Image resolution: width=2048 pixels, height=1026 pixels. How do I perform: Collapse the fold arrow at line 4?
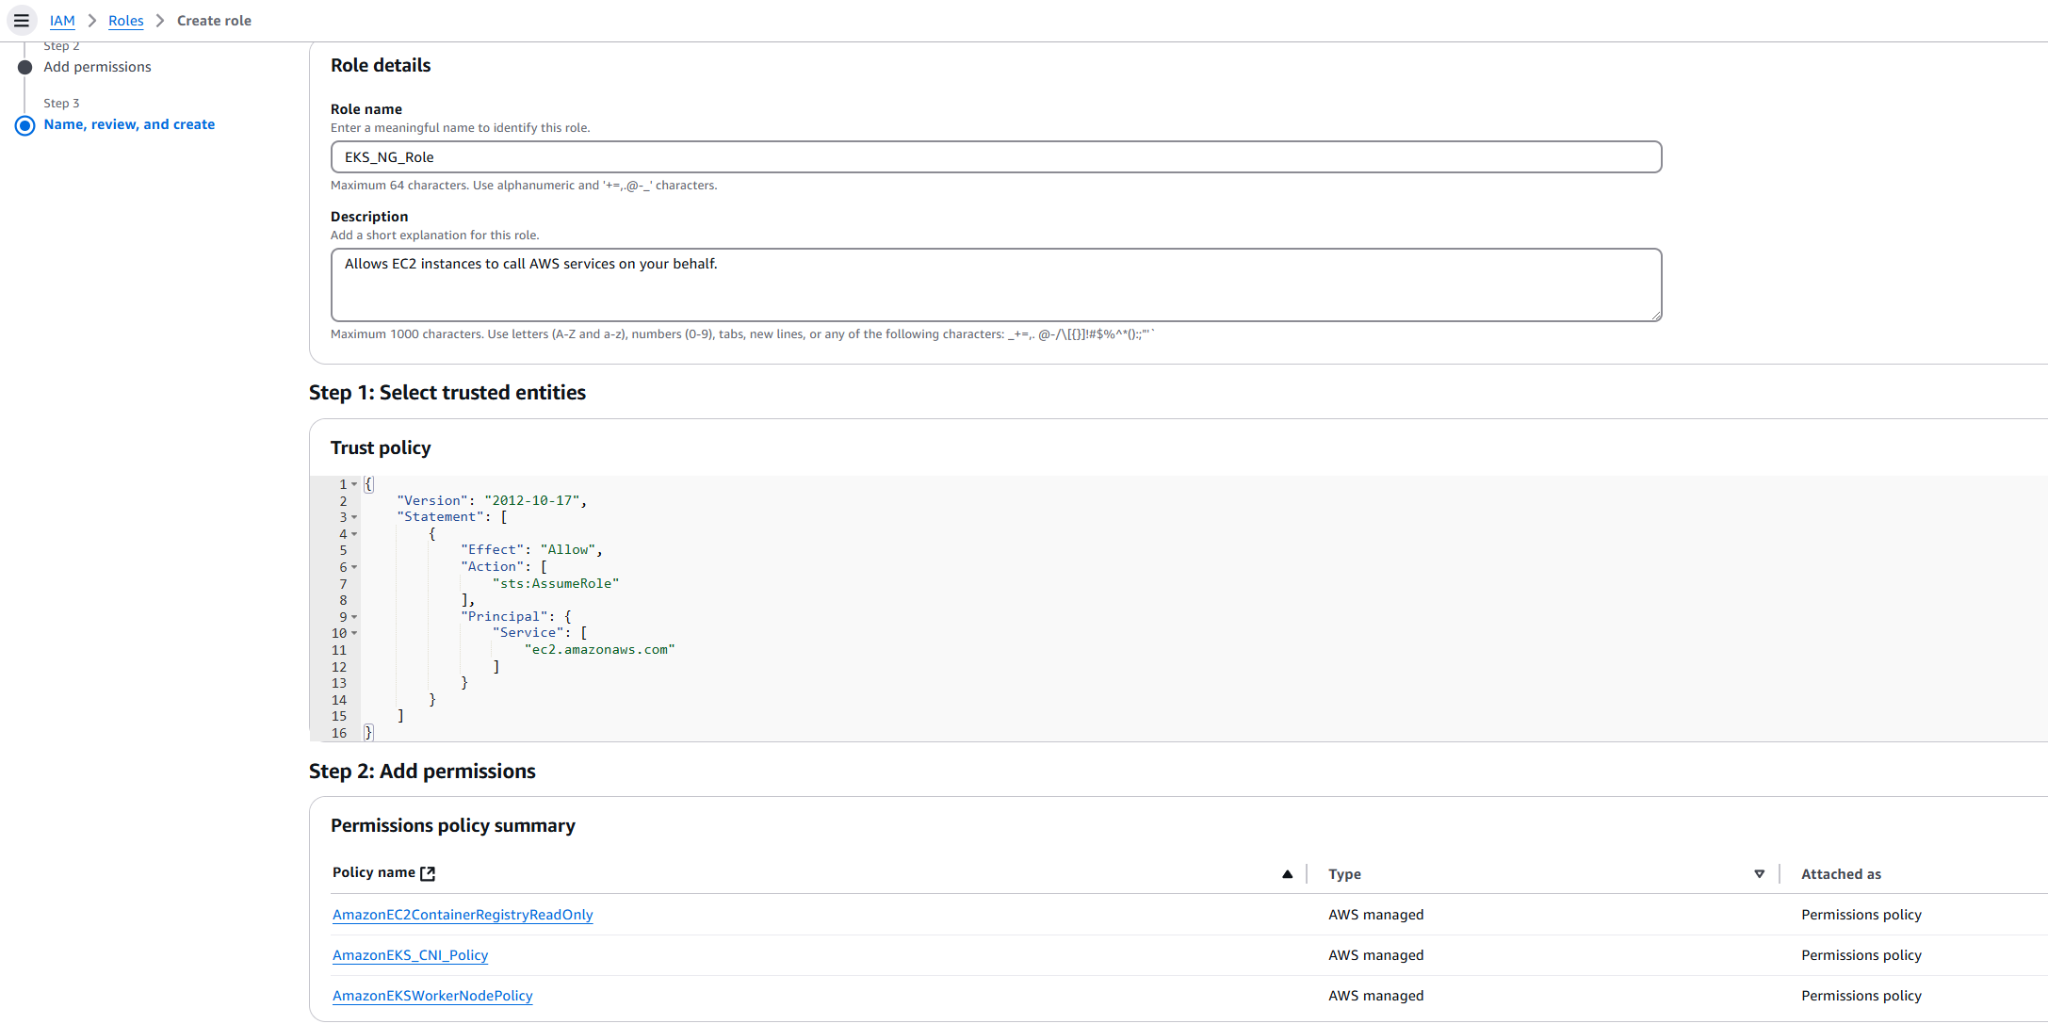click(x=354, y=534)
